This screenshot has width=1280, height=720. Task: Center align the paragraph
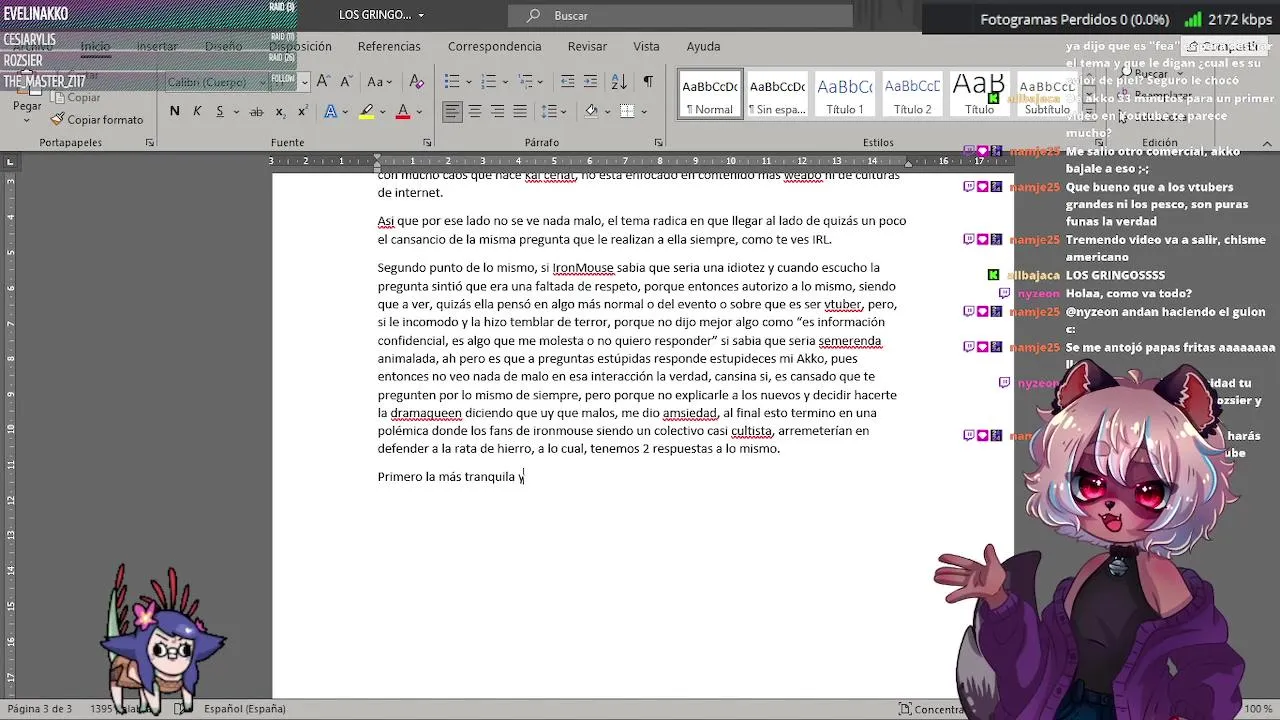pos(475,111)
